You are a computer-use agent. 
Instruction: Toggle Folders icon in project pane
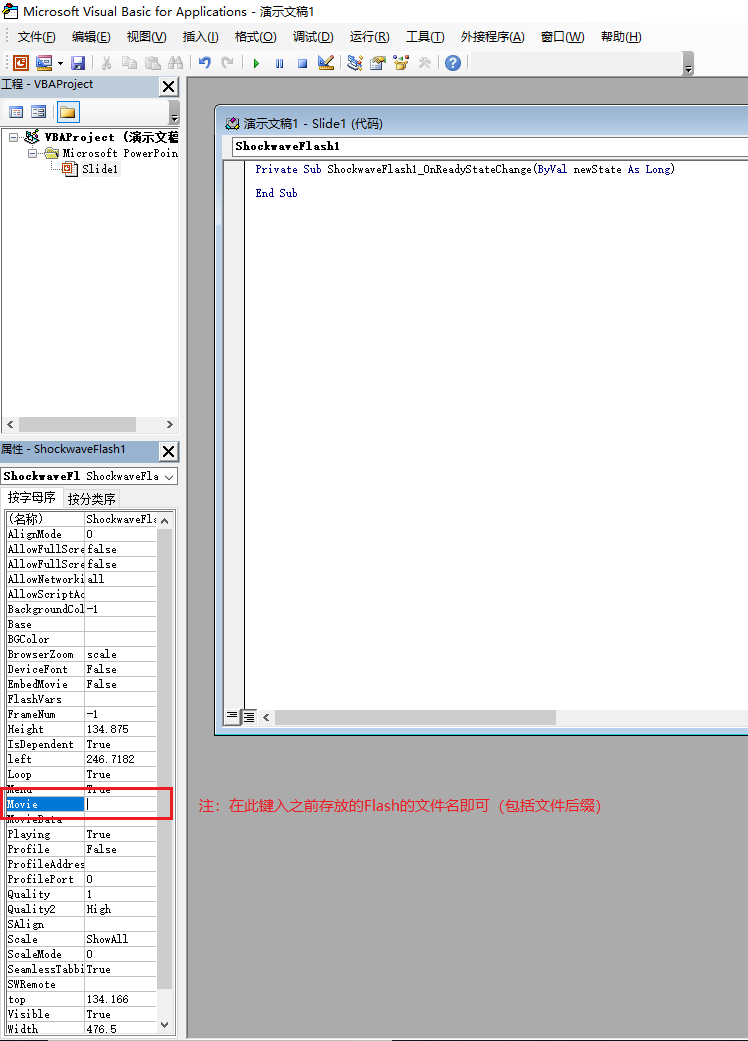click(x=68, y=112)
